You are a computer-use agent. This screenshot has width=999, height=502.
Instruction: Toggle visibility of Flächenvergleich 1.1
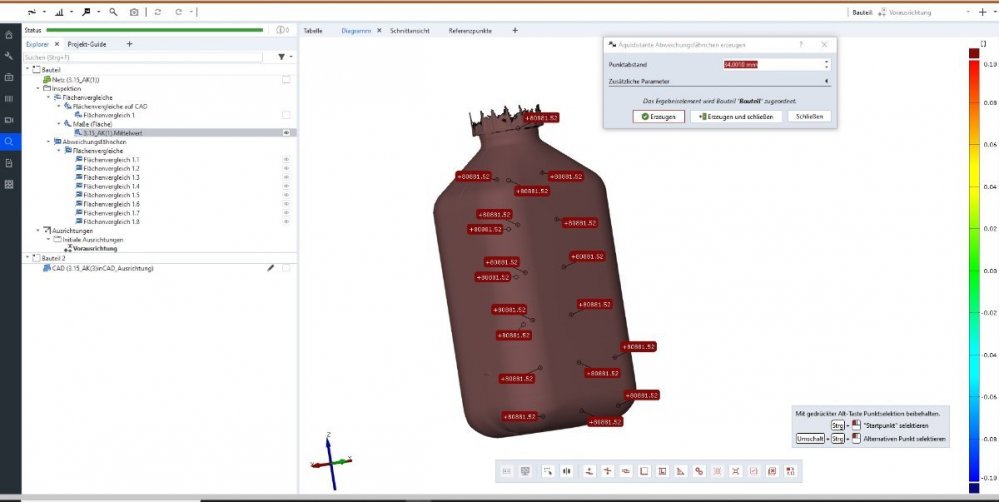[x=286, y=159]
